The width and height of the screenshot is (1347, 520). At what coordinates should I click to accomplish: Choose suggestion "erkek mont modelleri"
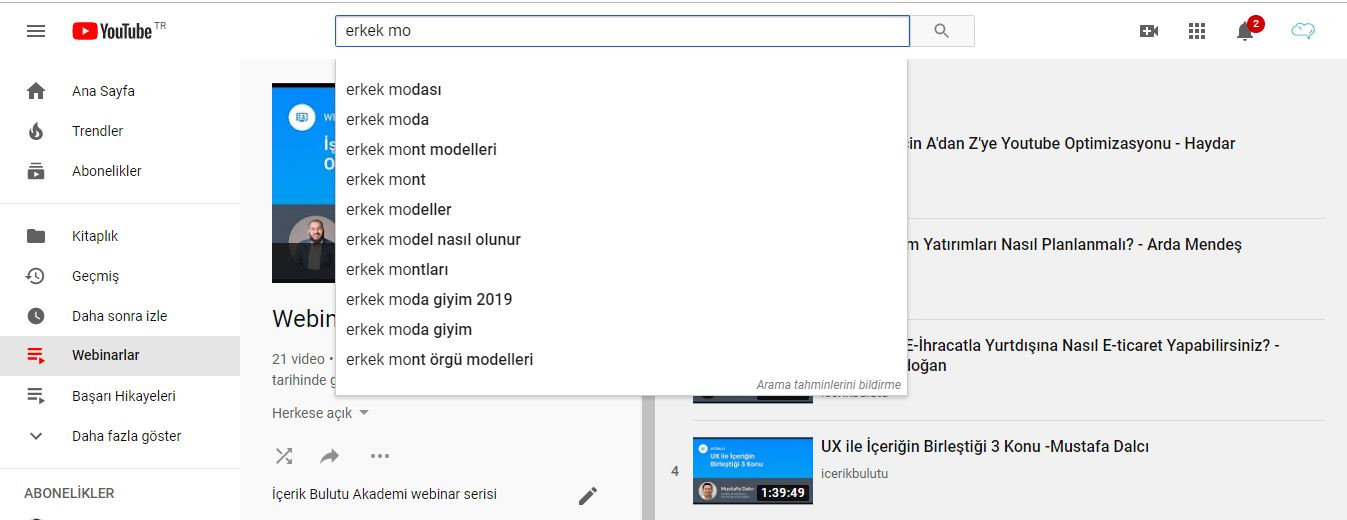coord(421,149)
